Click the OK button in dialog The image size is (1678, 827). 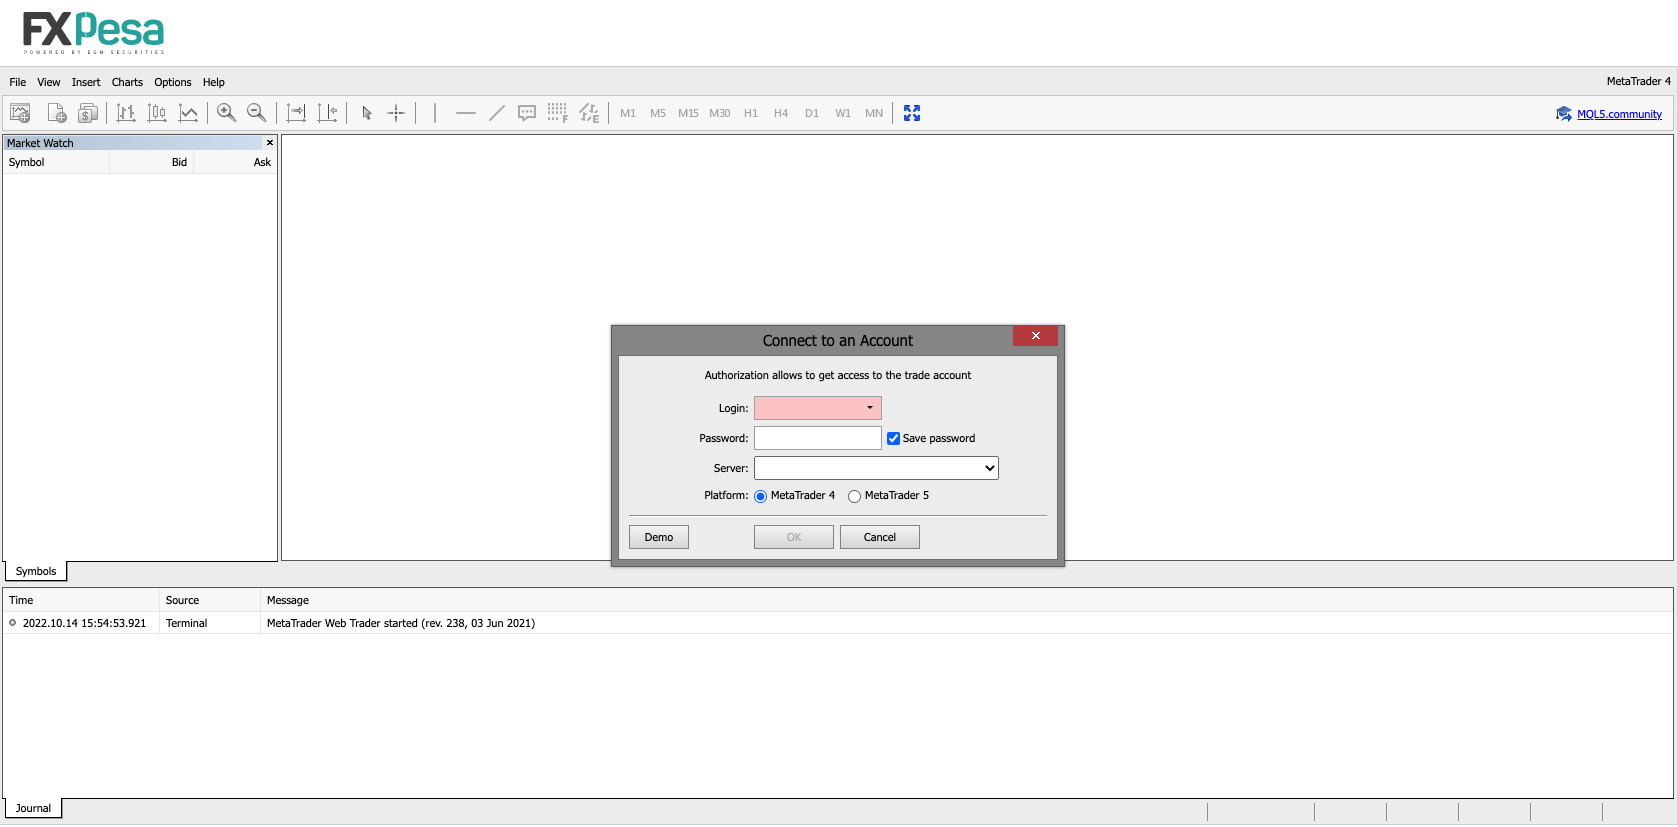point(794,537)
